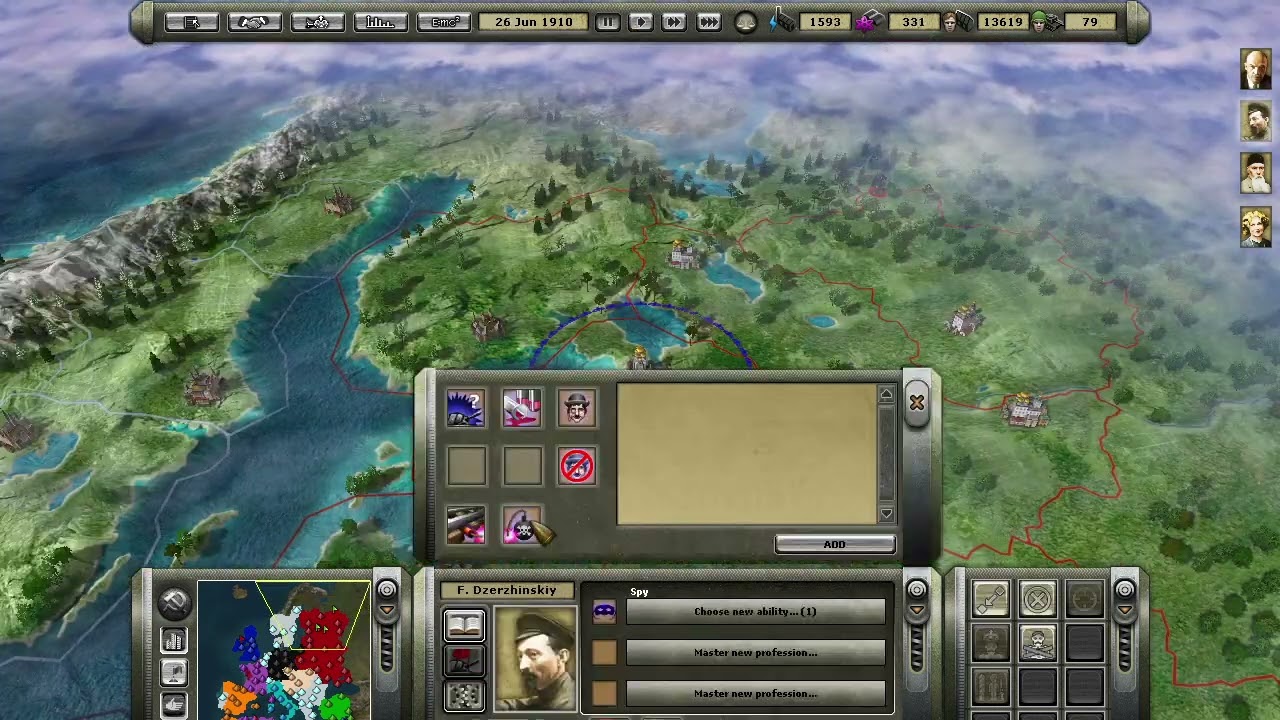The width and height of the screenshot is (1280, 720).
Task: Open the E=mc² technology screen
Action: tap(444, 22)
